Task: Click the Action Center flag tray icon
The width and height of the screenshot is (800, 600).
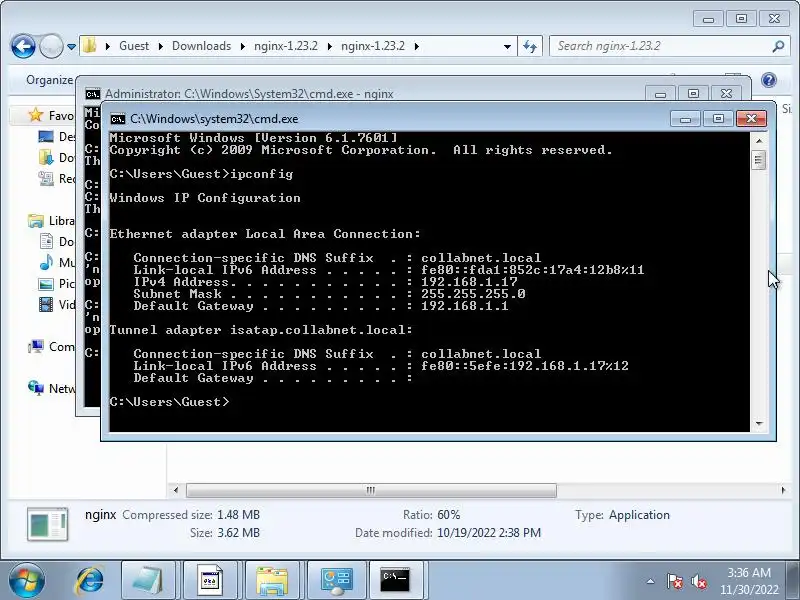Action: [x=674, y=581]
